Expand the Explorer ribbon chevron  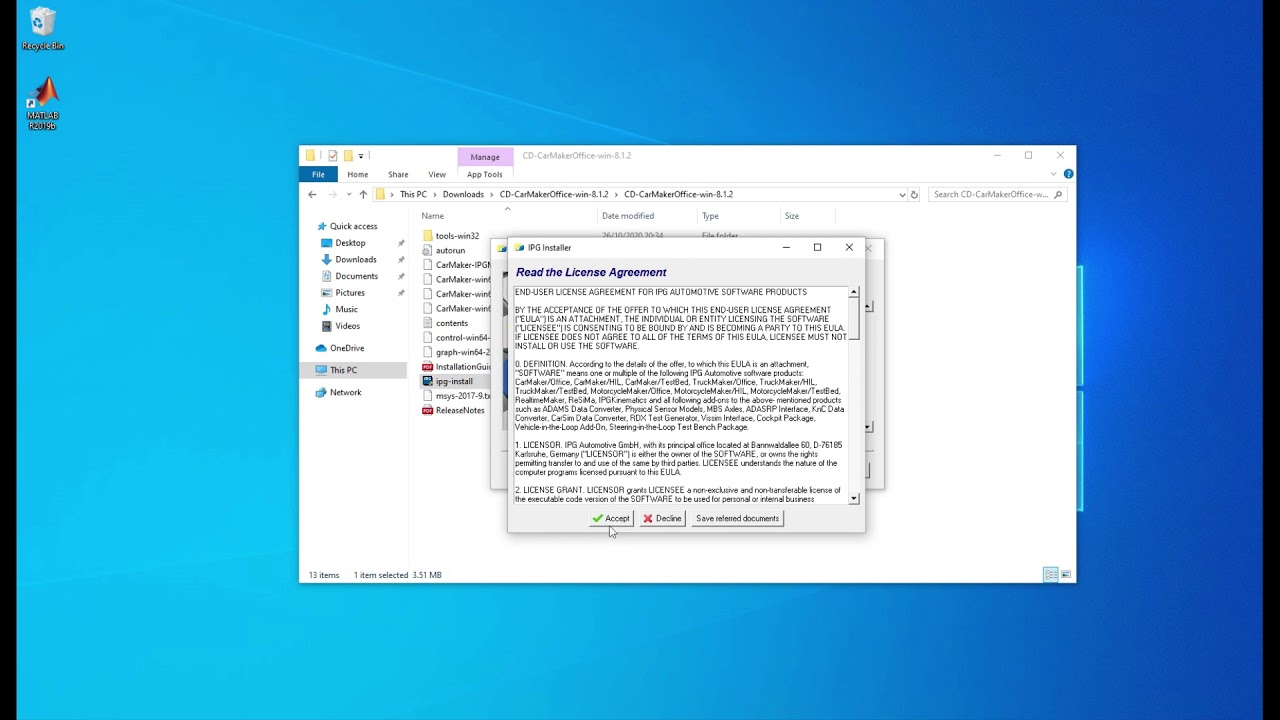pos(1053,174)
